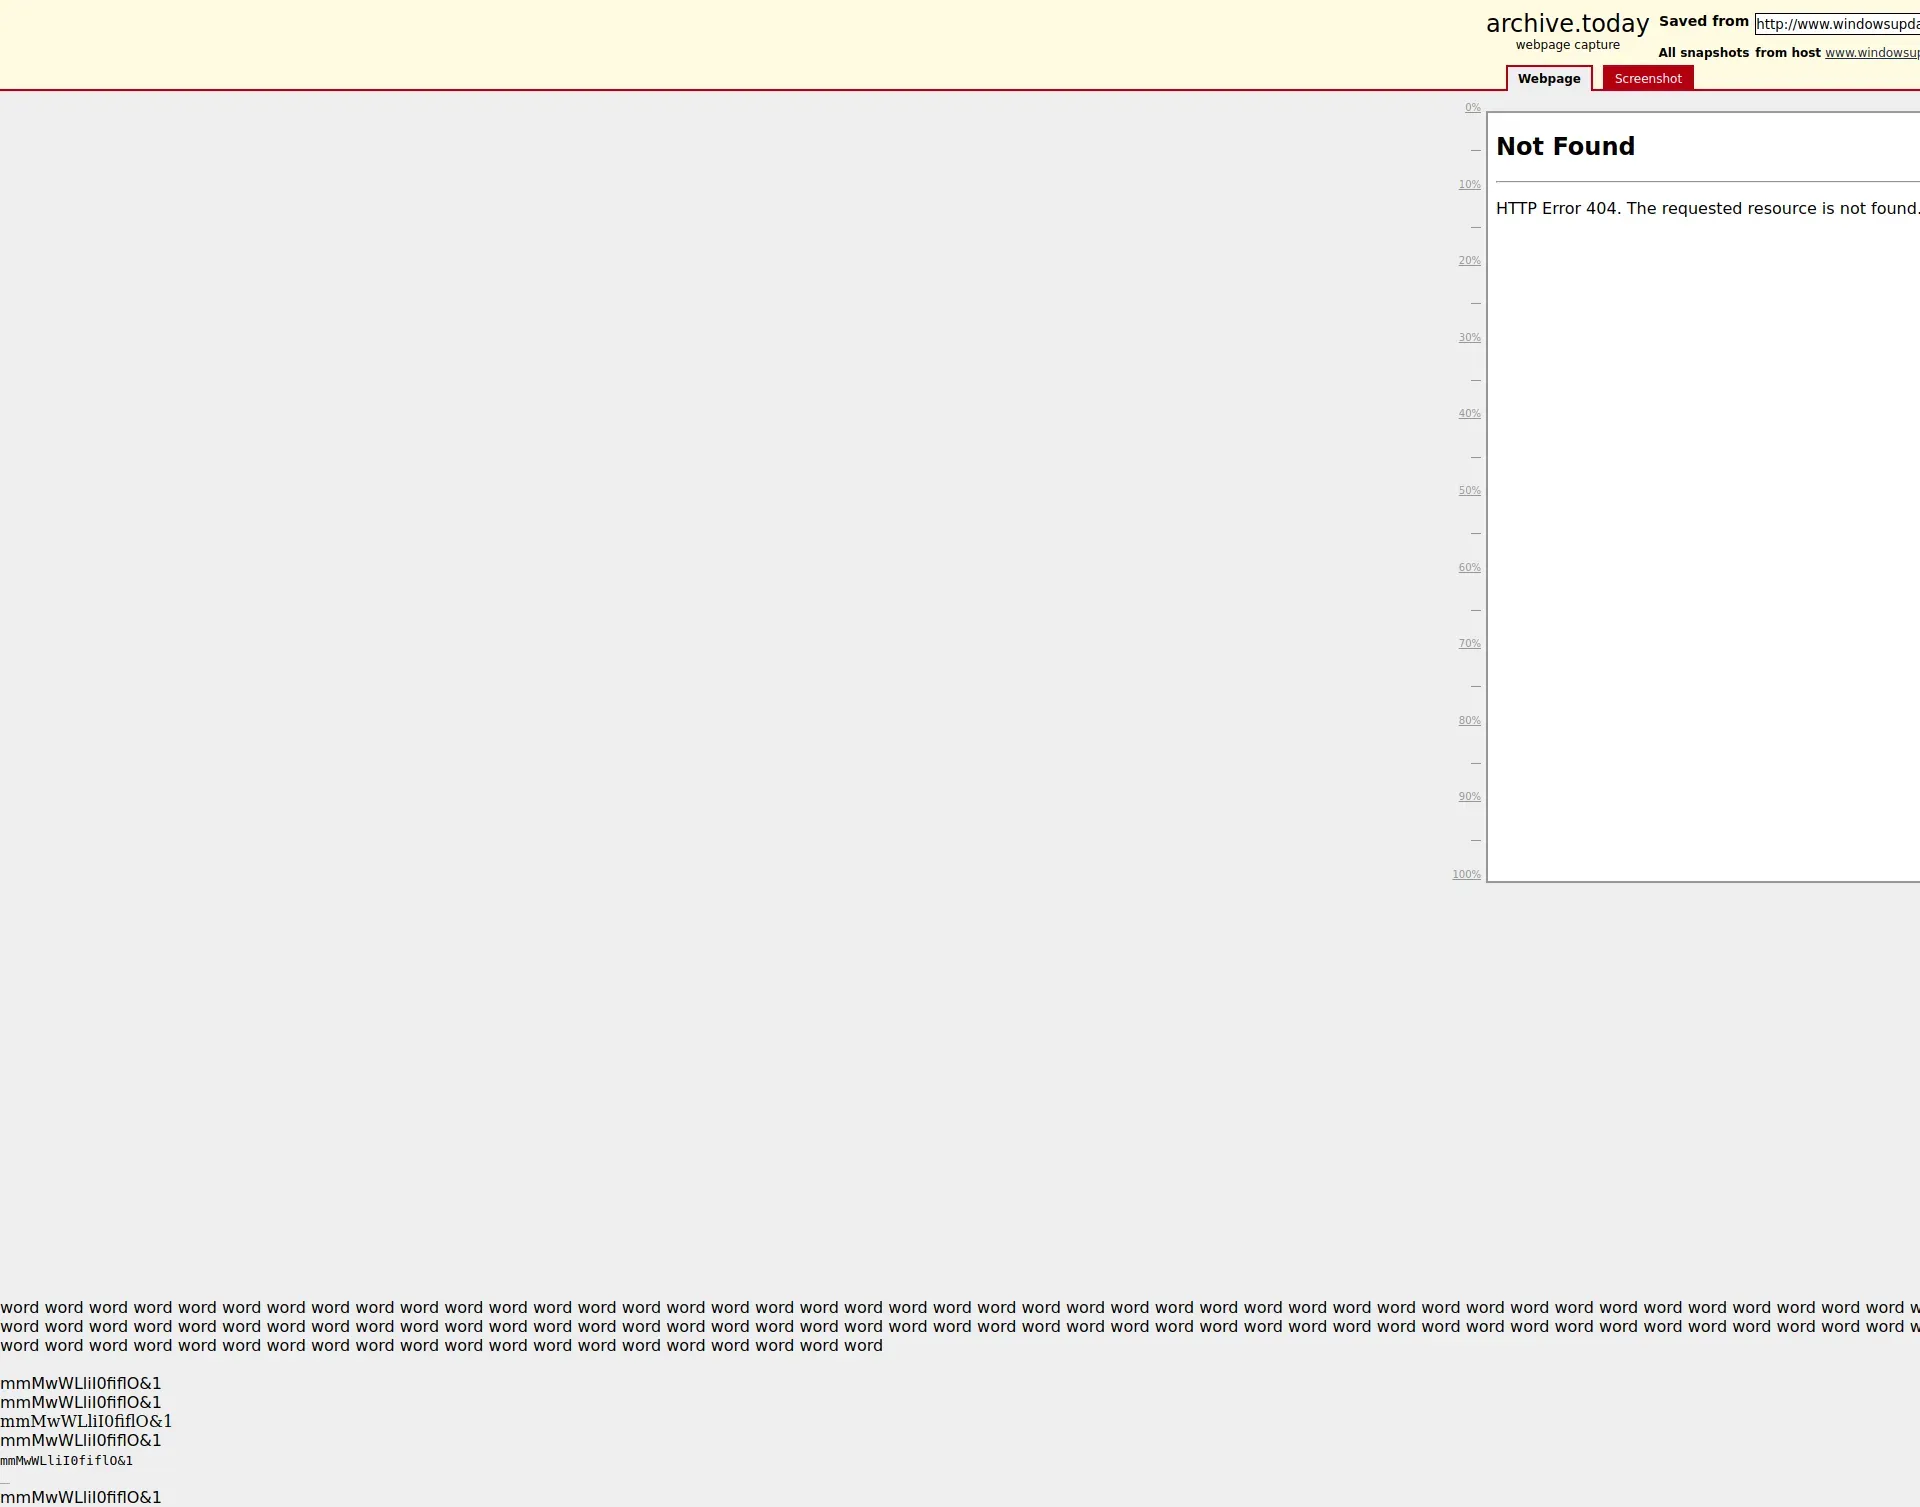The height and width of the screenshot is (1507, 1920).
Task: Jump to the 10% scroll marker
Action: point(1469,185)
